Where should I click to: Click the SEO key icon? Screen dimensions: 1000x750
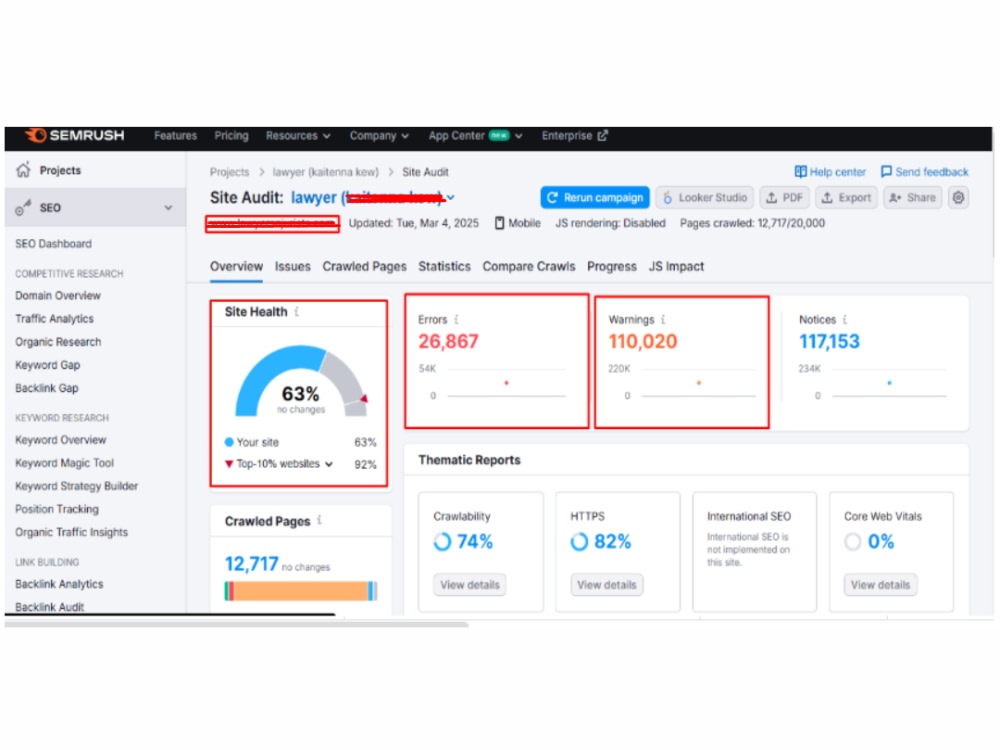pyautogui.click(x=24, y=207)
